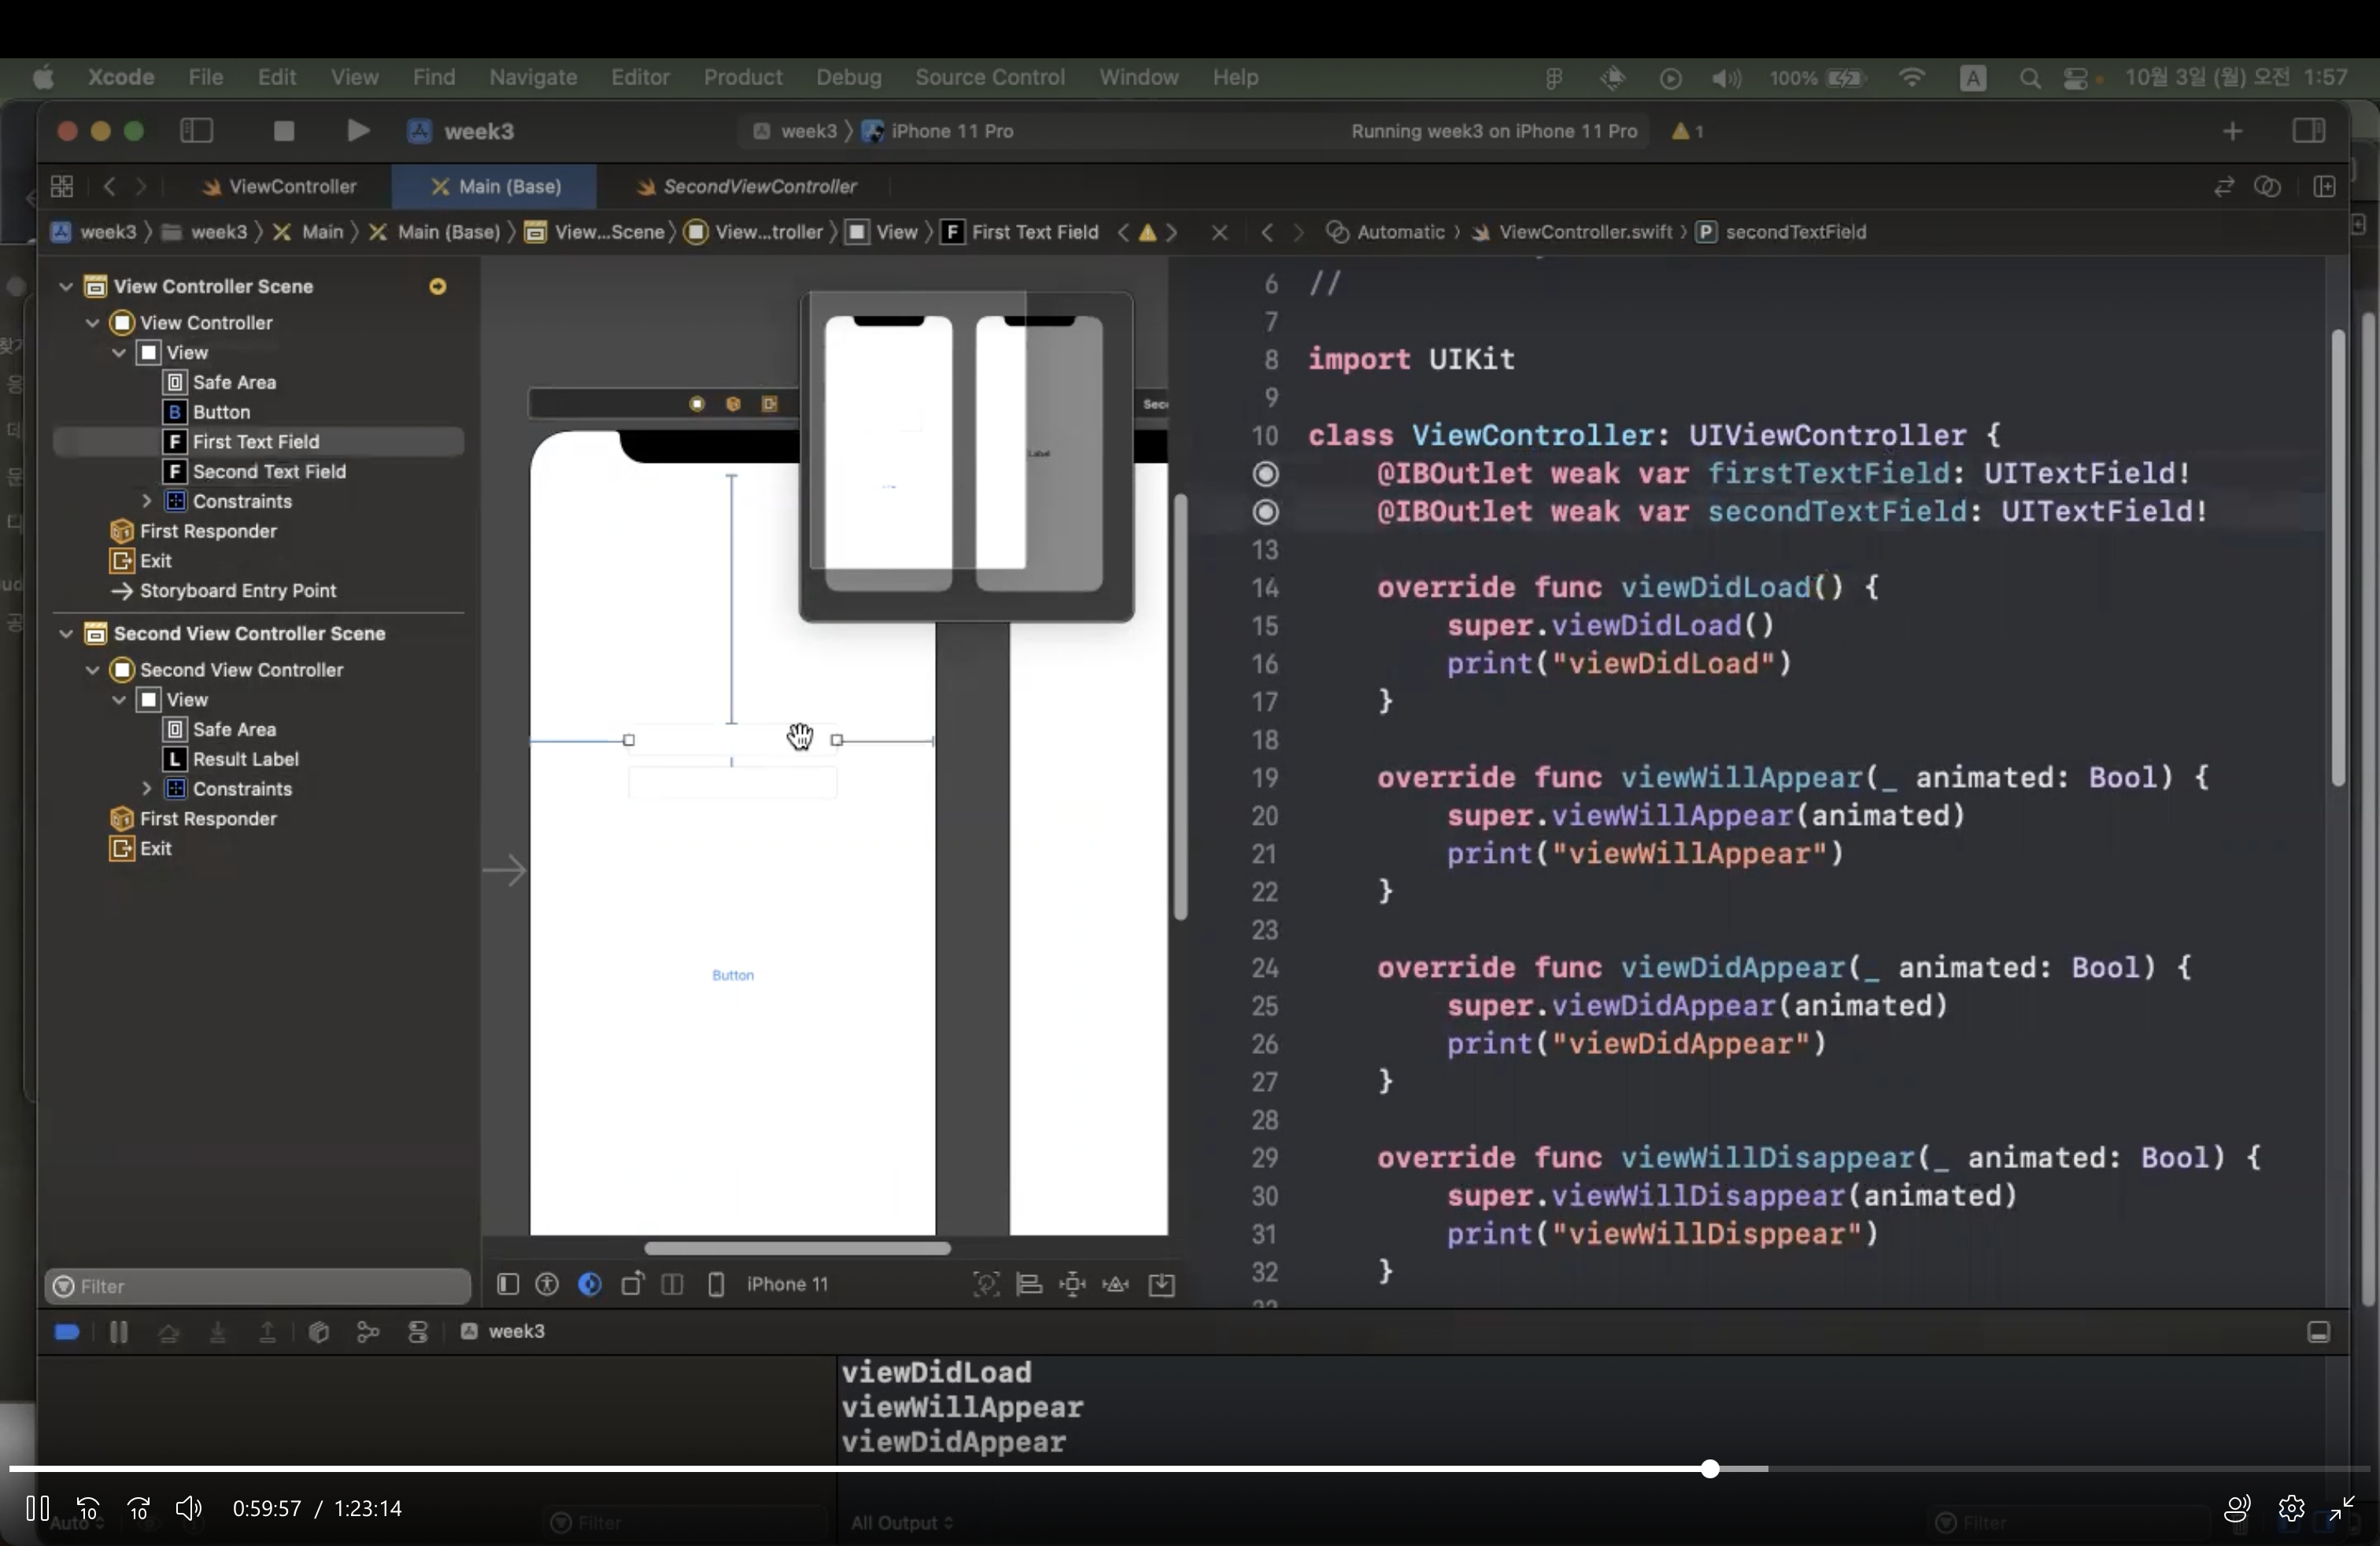
Task: Click the Resolve Auto Layout Issues icon
Action: pos(1116,1284)
